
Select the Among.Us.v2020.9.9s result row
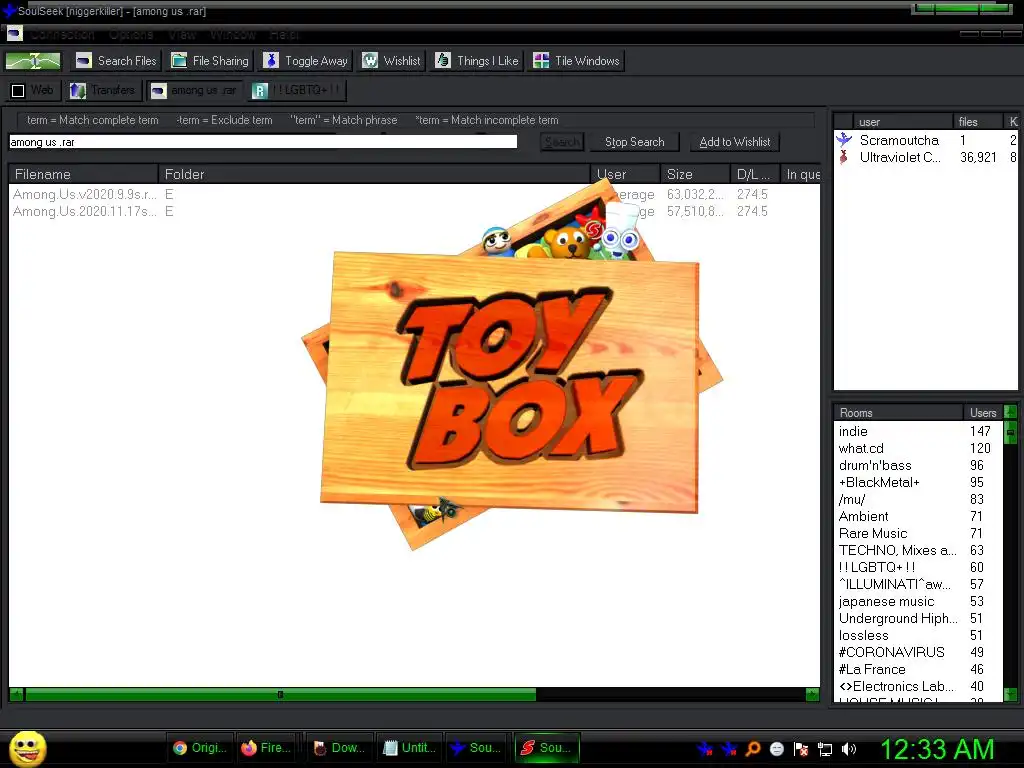[414, 194]
